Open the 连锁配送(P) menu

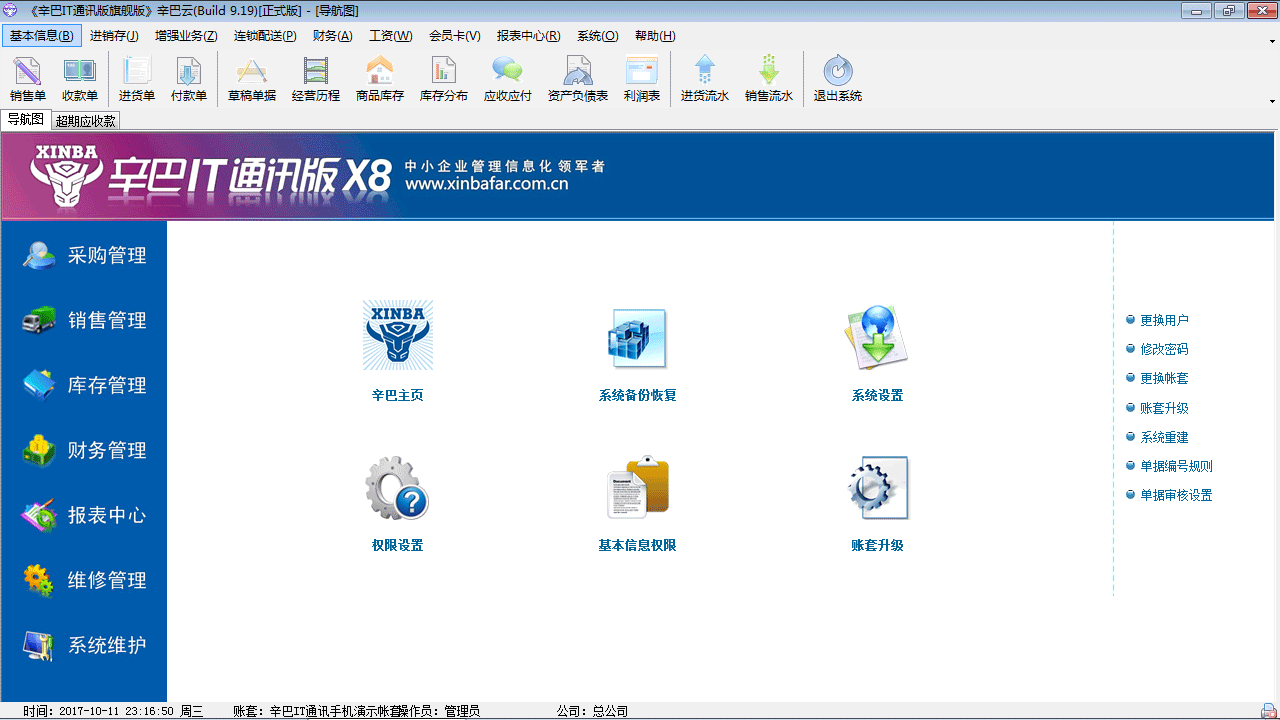click(265, 36)
